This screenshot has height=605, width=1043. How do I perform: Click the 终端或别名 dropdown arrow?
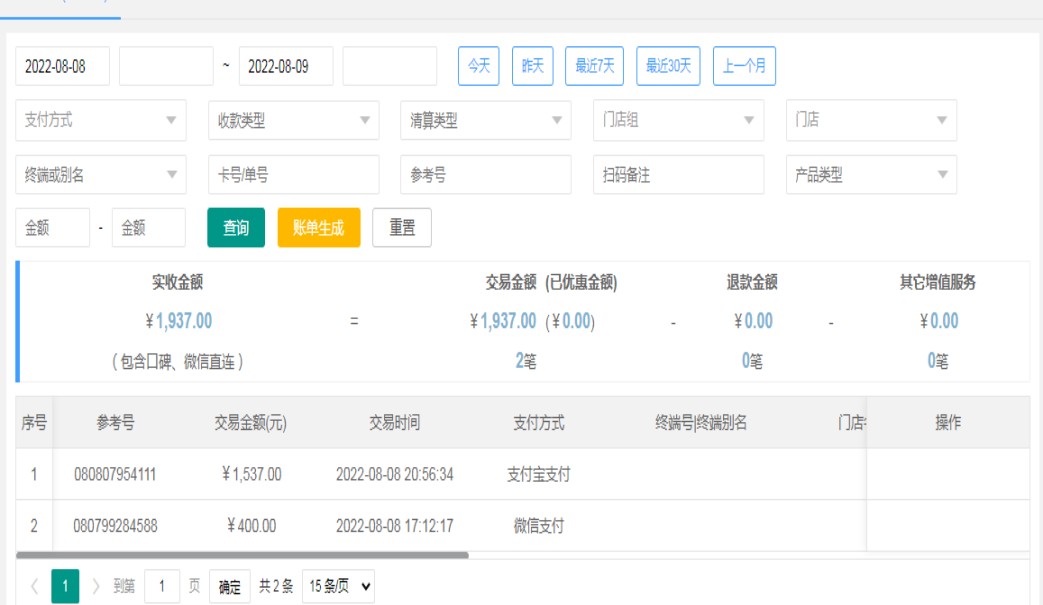point(169,175)
